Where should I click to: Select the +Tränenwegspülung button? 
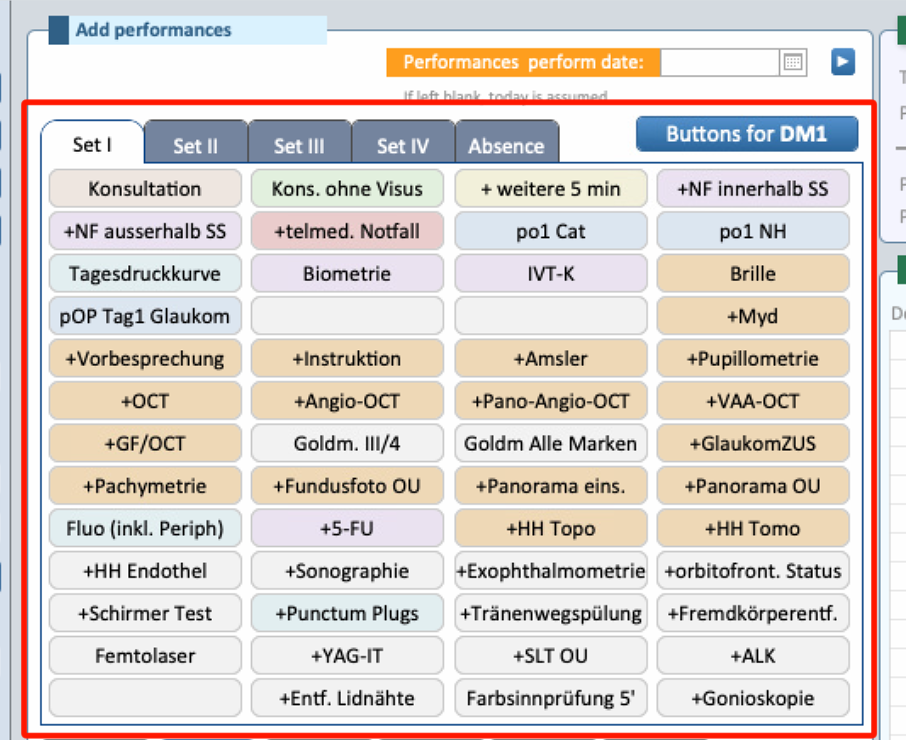tap(551, 613)
